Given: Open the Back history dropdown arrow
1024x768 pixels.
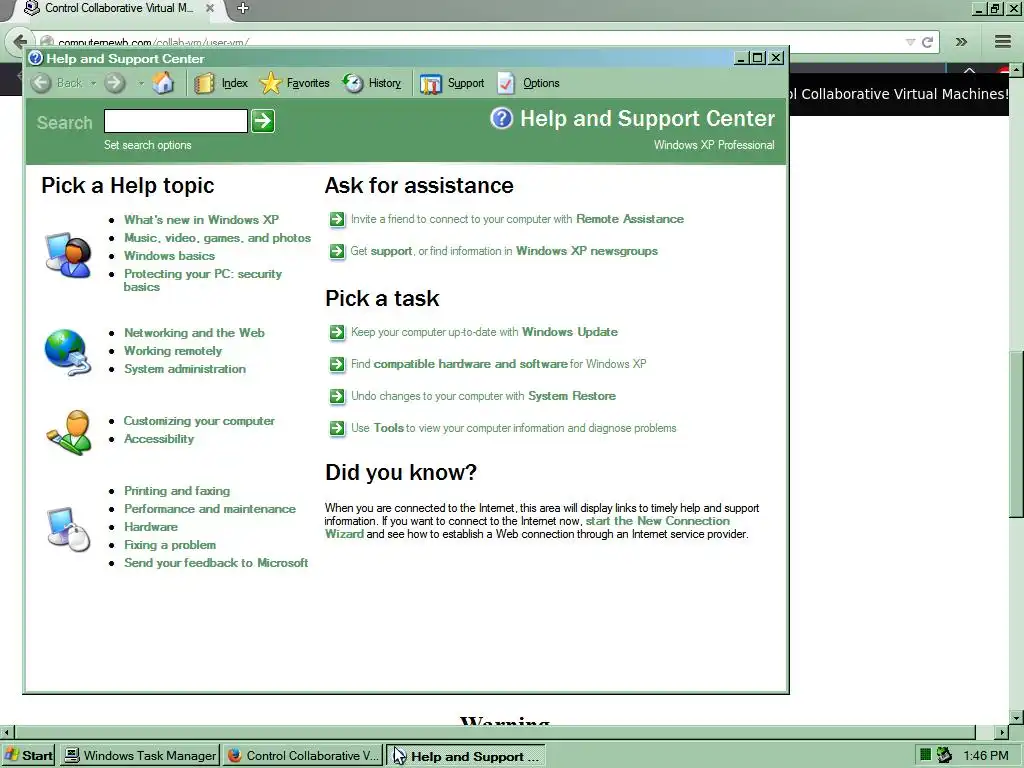Looking at the screenshot, I should (93, 83).
